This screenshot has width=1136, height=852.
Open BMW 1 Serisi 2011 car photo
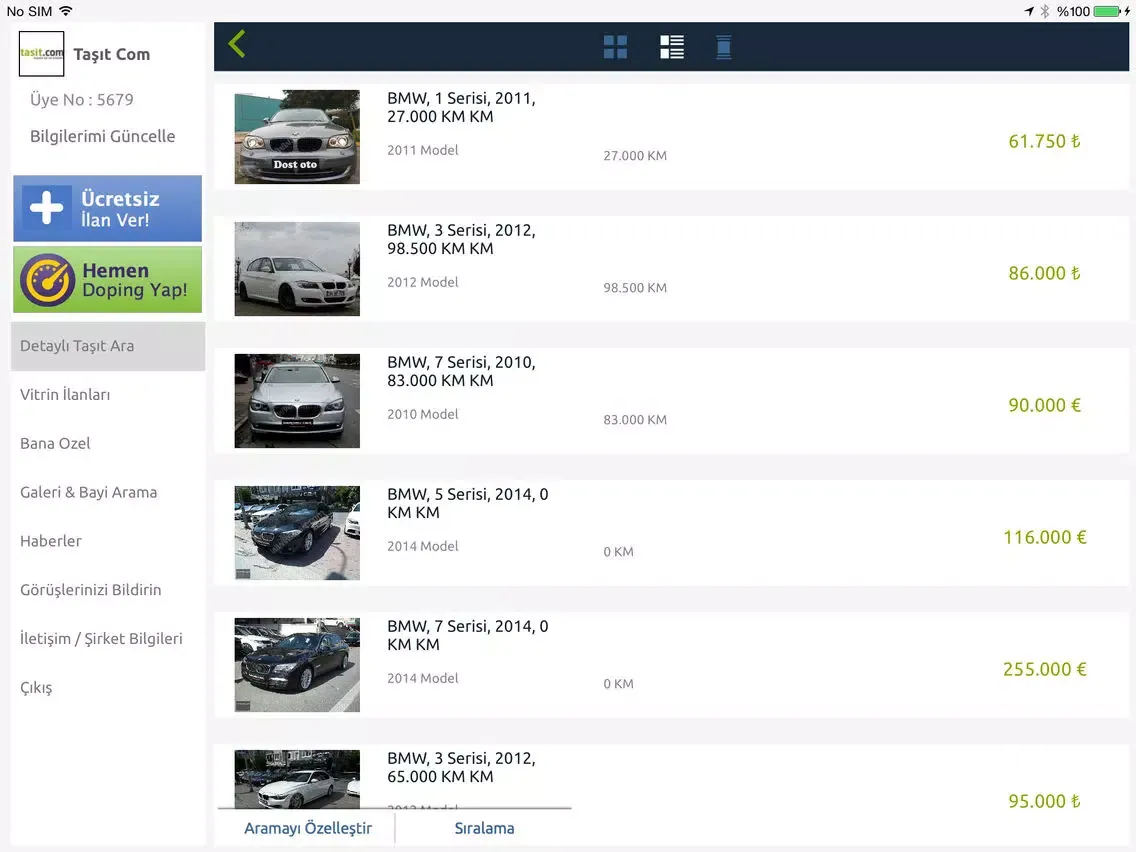[297, 137]
